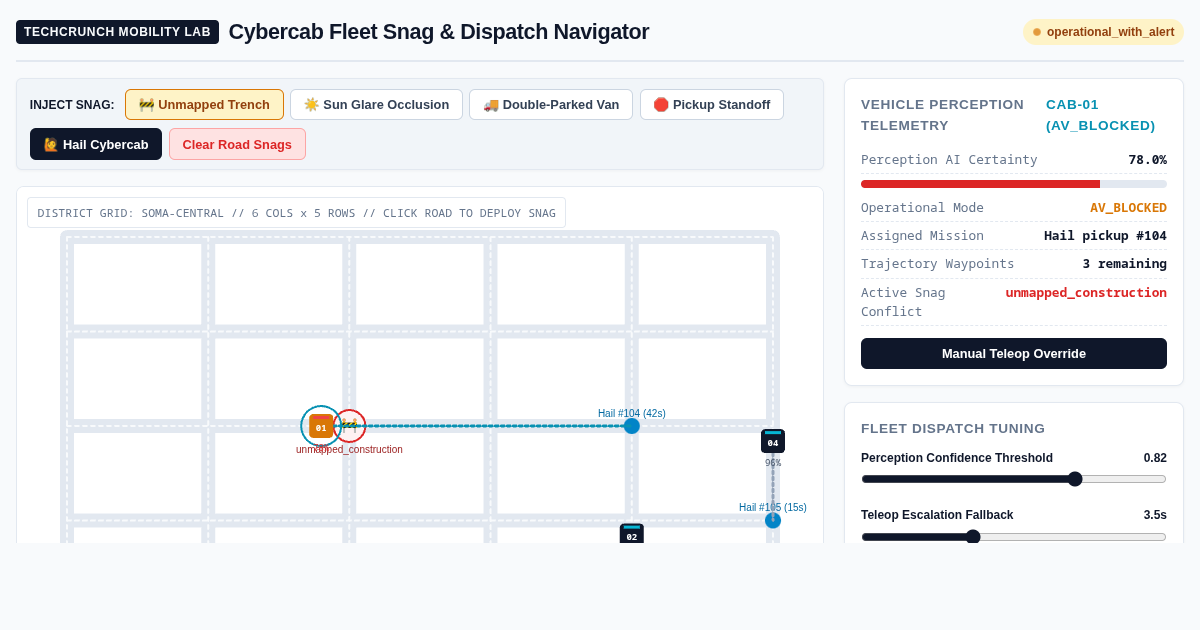
Task: Click the Hail pickup #104 mission value
Action: click(1105, 235)
